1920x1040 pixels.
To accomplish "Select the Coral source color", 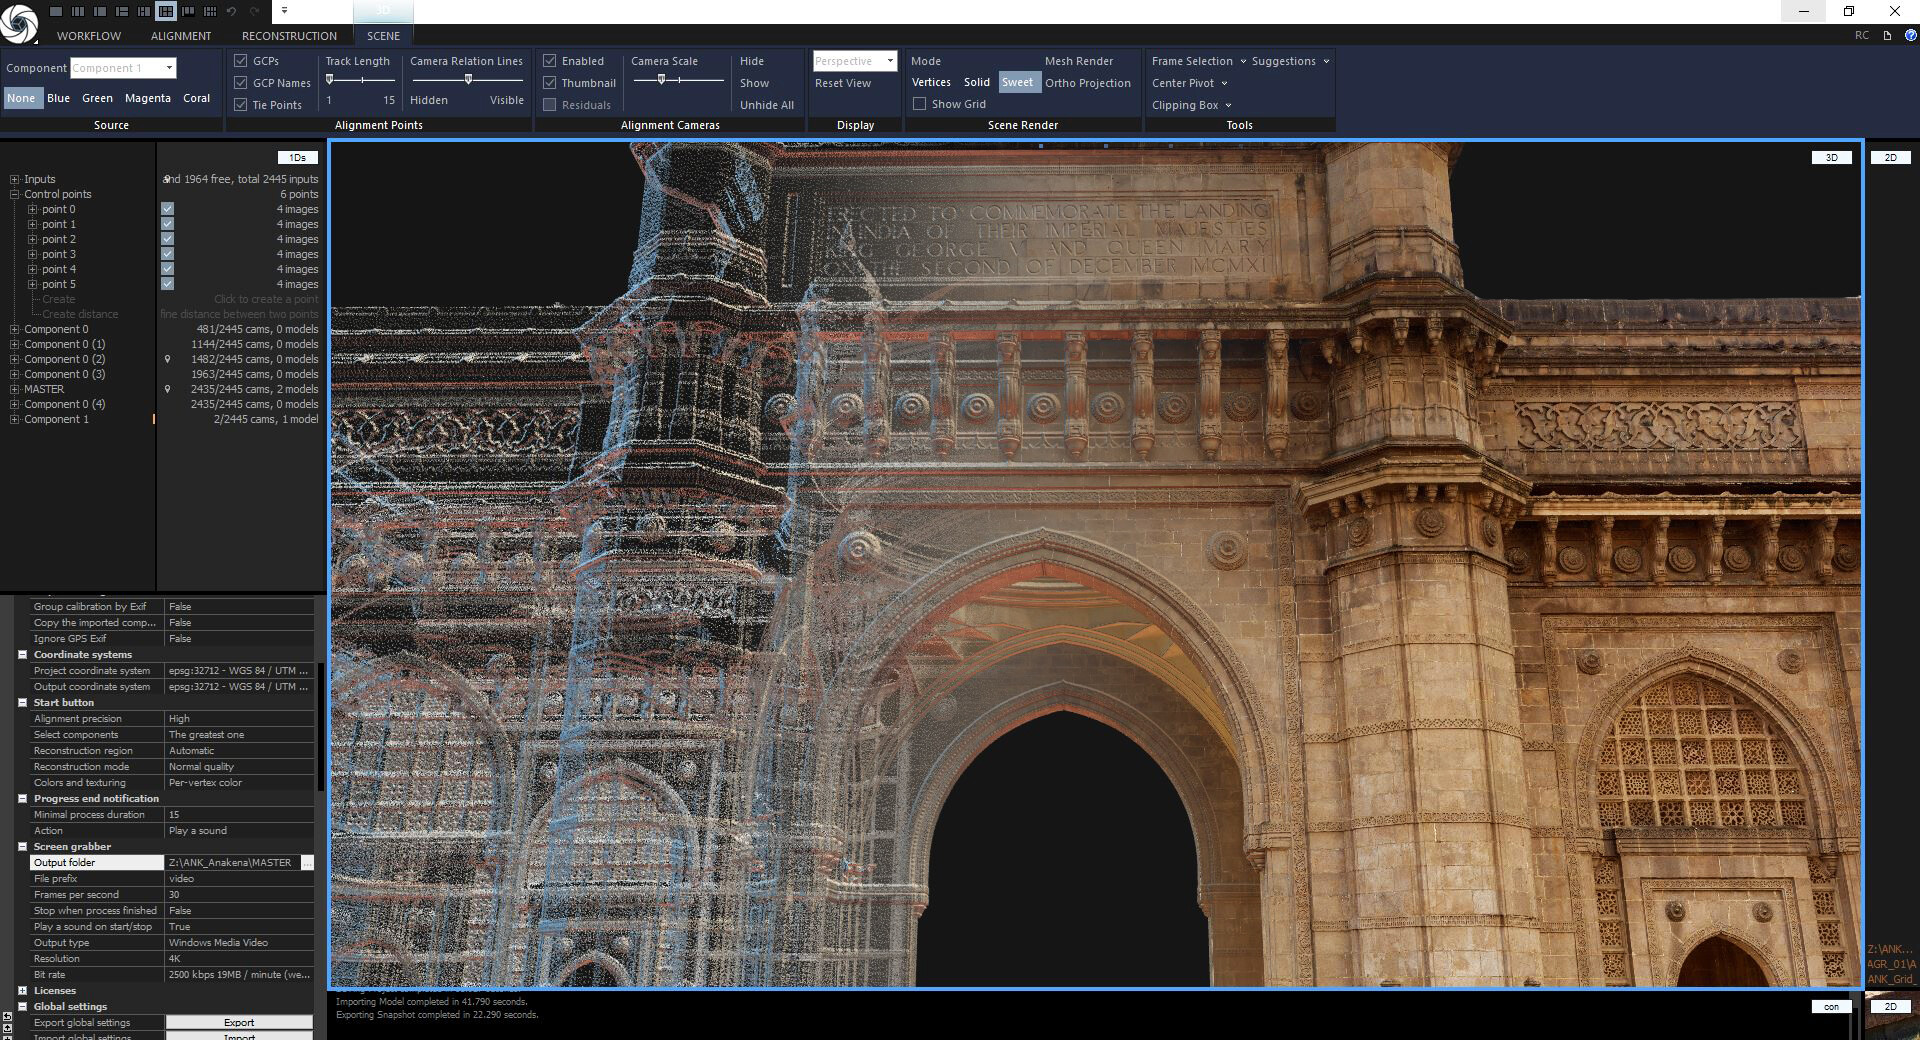I will pos(197,98).
